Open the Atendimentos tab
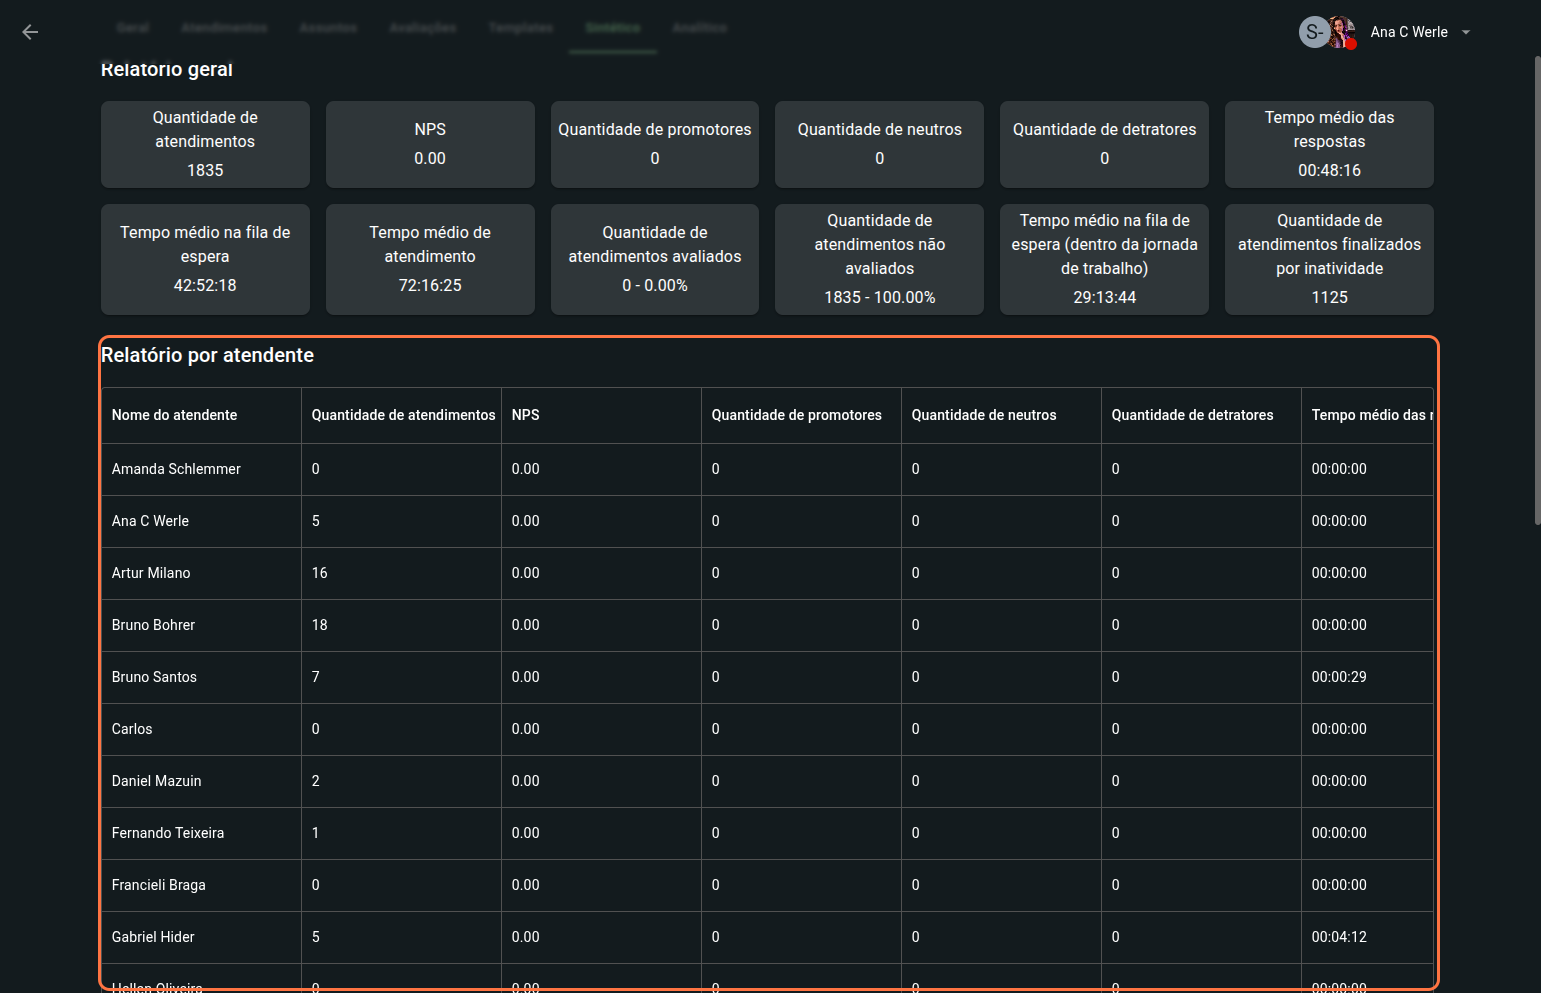Viewport: 1541px width, 993px height. coord(224,28)
